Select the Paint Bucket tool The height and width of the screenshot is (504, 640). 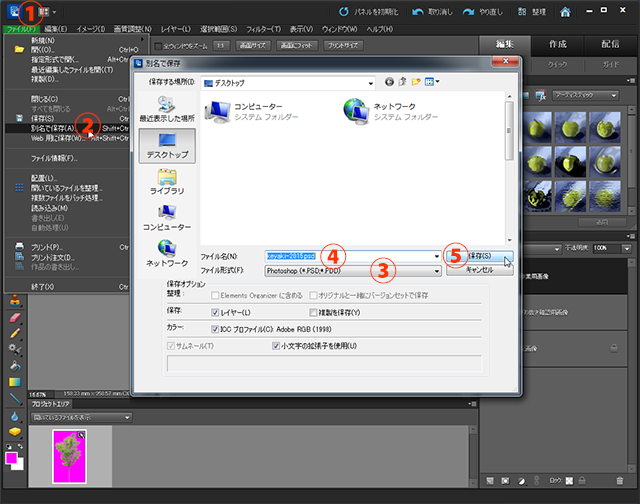[15, 366]
